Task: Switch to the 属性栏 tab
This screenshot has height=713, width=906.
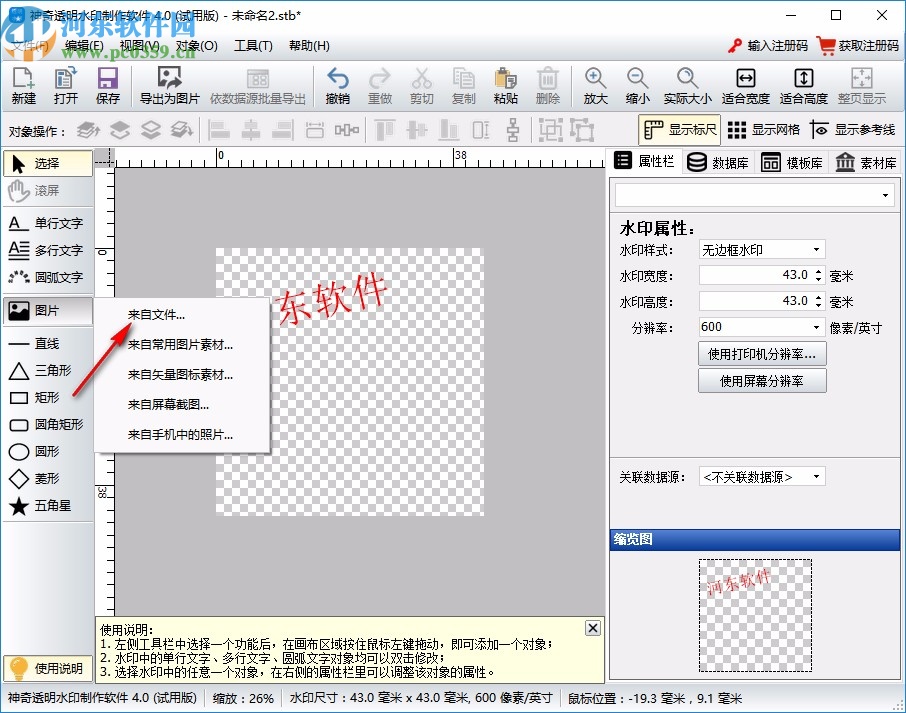Action: (x=644, y=161)
